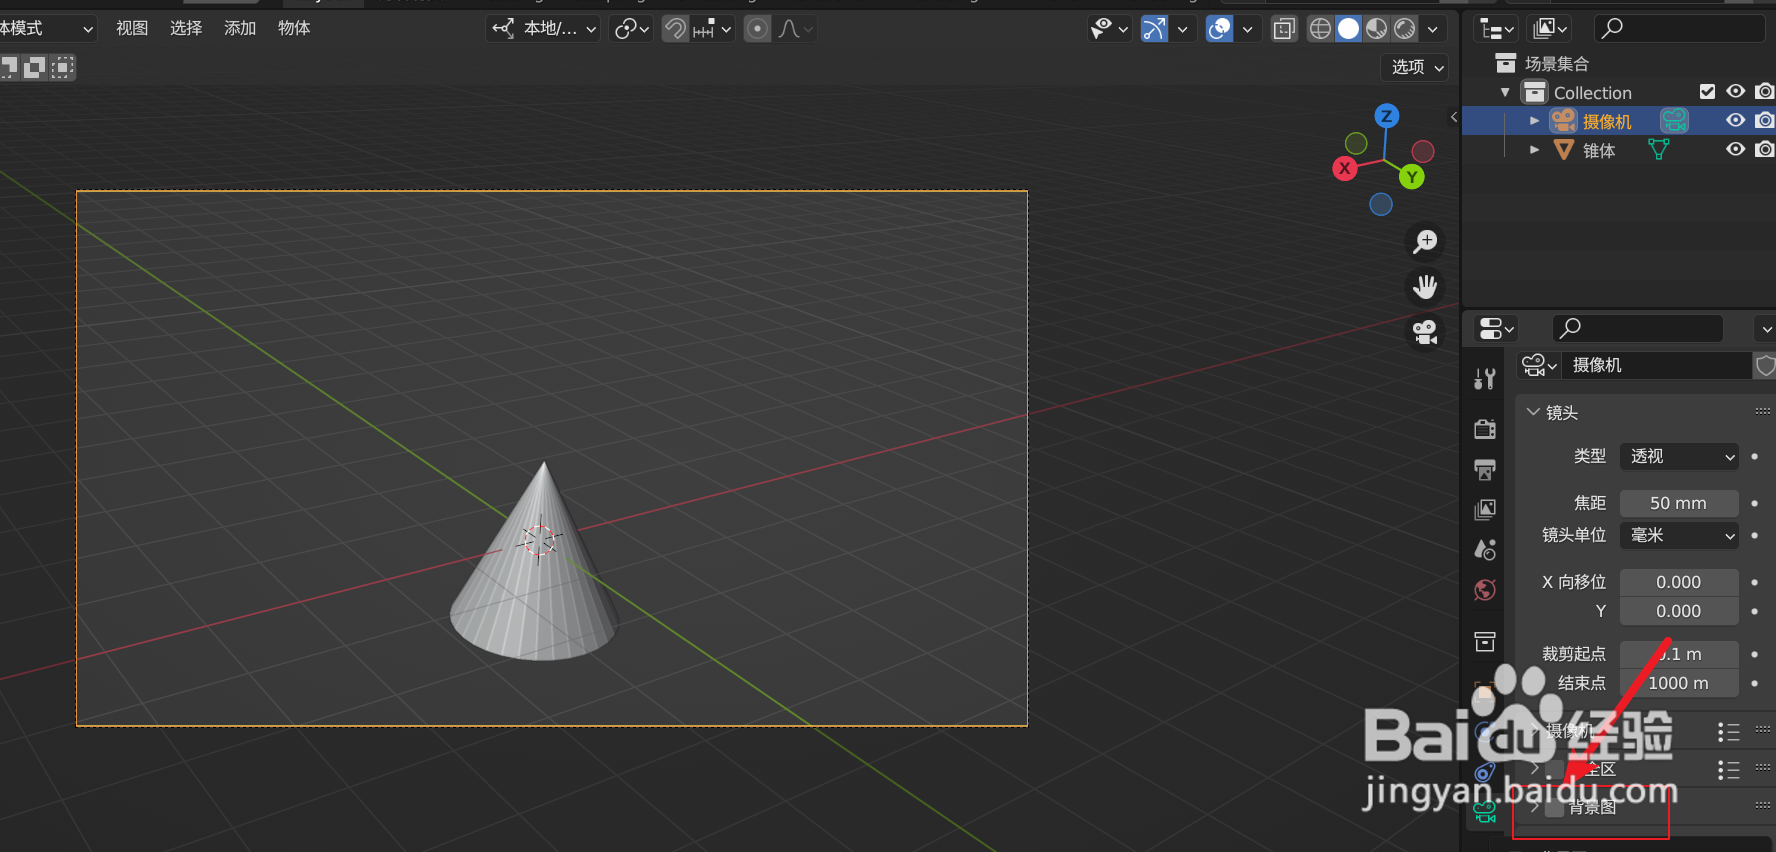The height and width of the screenshot is (852, 1776).
Task: Open the 添加 menu
Action: (x=240, y=28)
